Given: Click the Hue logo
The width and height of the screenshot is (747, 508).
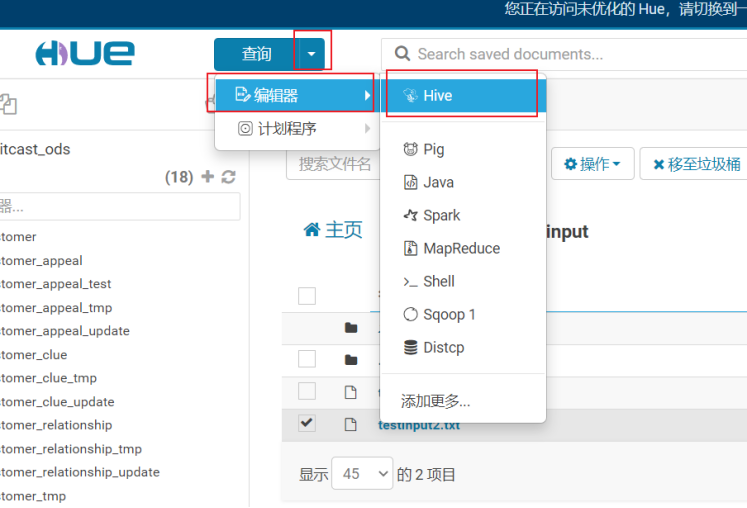Looking at the screenshot, I should [x=85, y=53].
